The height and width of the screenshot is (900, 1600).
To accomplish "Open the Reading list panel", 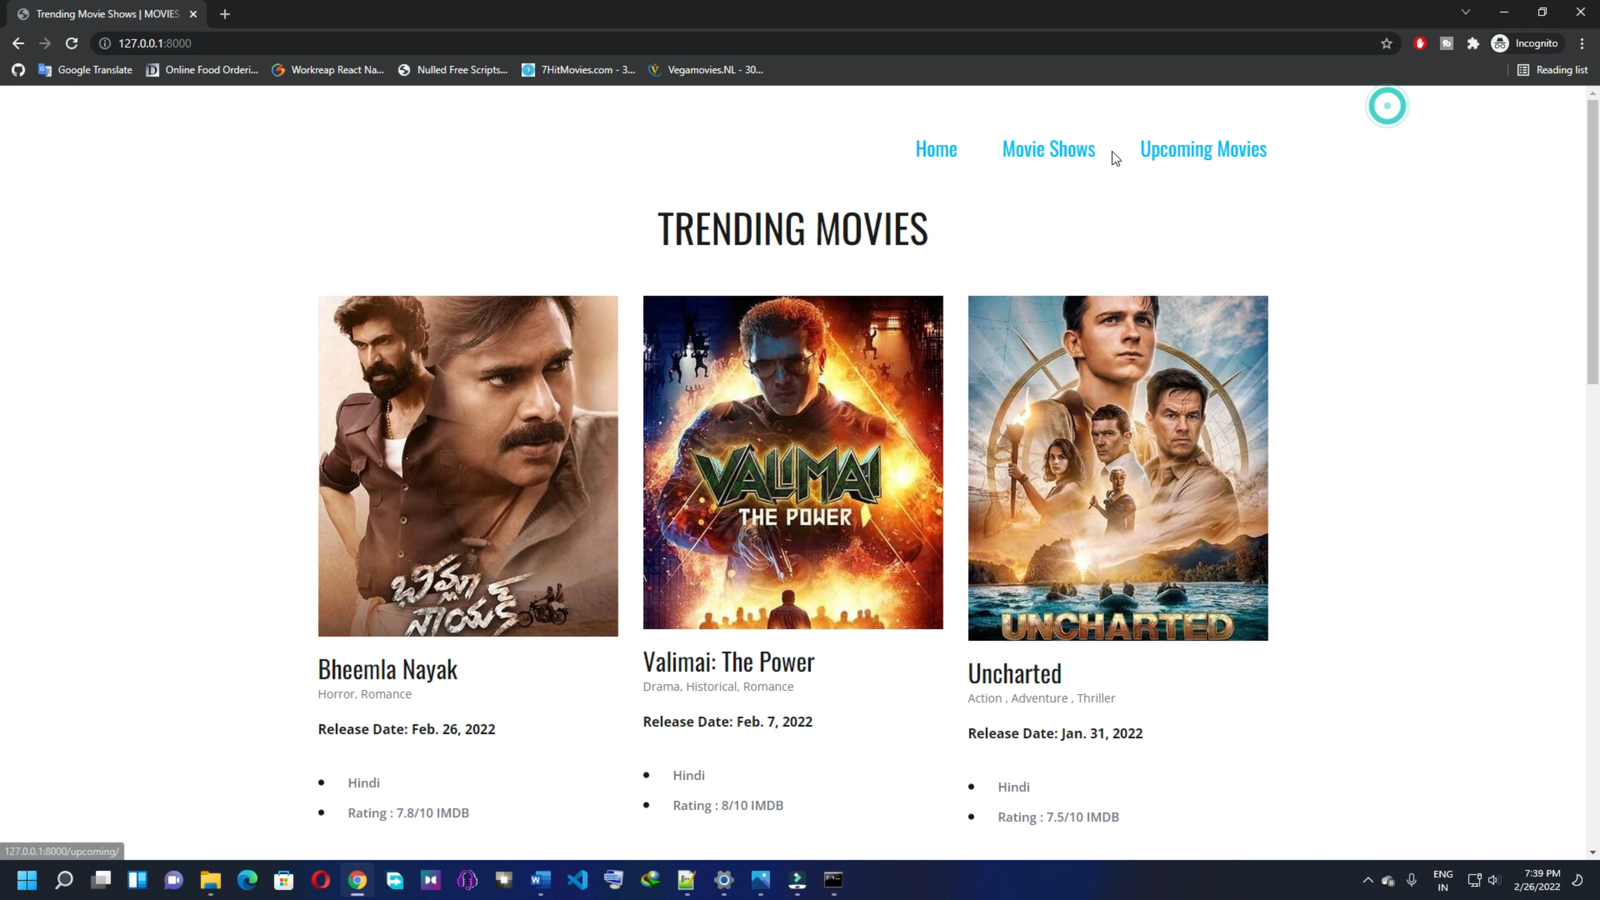I will click(x=1552, y=70).
